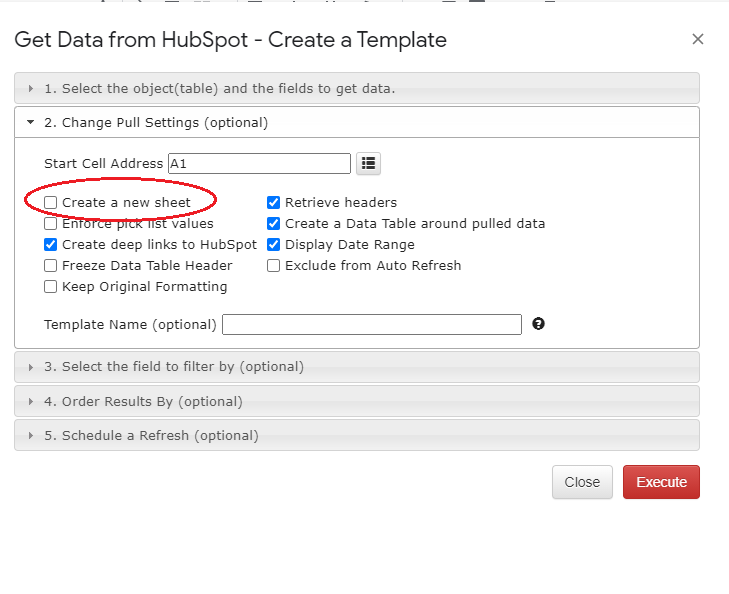Uncheck Create deep links to HubSpot
729x594 pixels.
(x=50, y=244)
